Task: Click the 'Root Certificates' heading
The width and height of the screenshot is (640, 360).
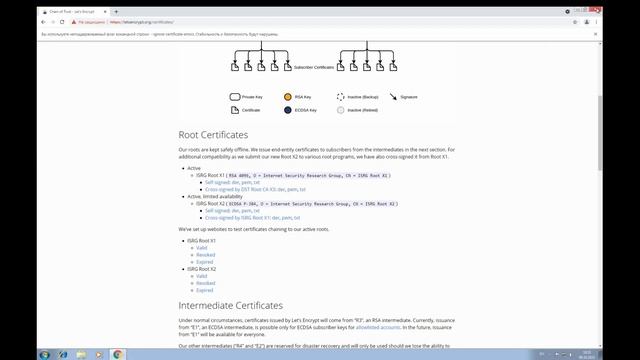Action: [x=213, y=135]
